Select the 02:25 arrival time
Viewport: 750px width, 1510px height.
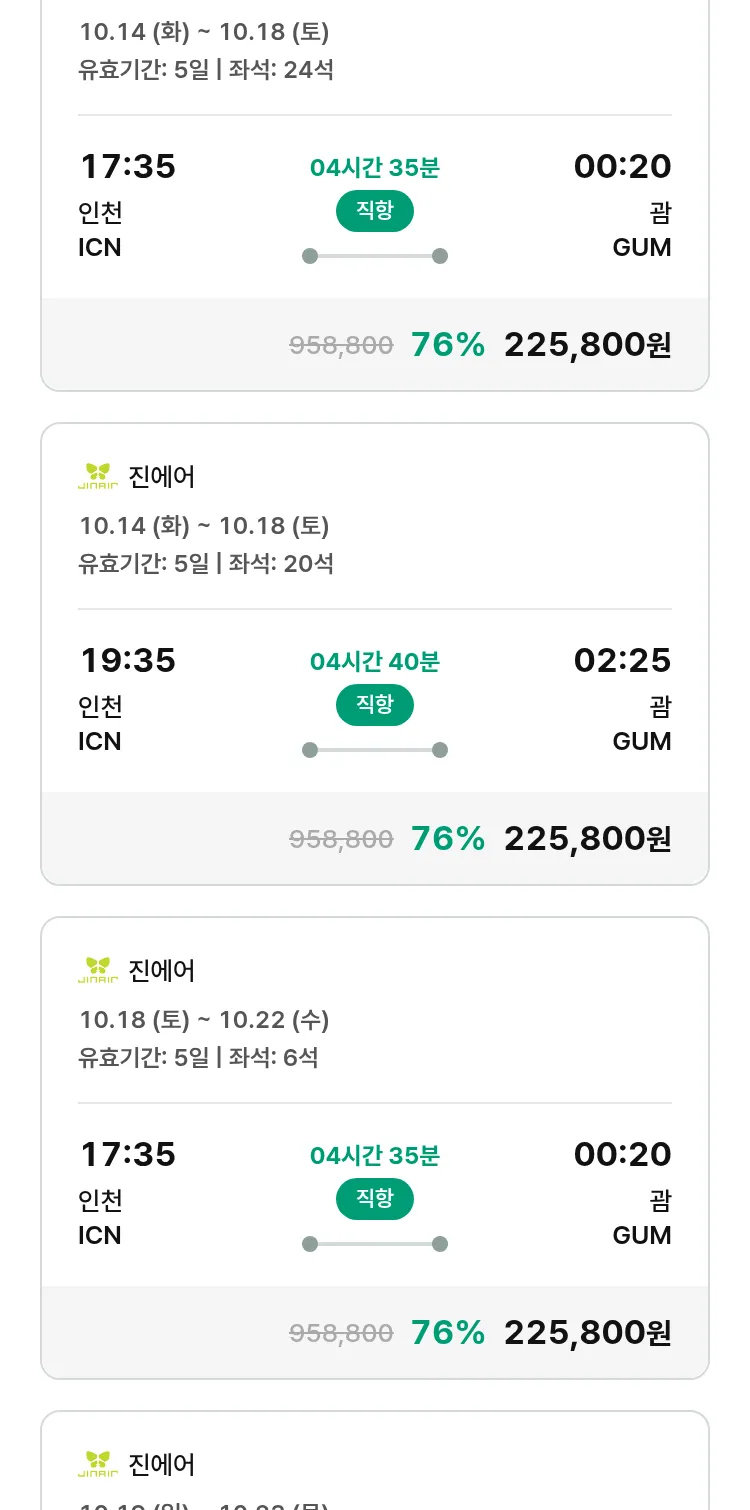point(622,660)
